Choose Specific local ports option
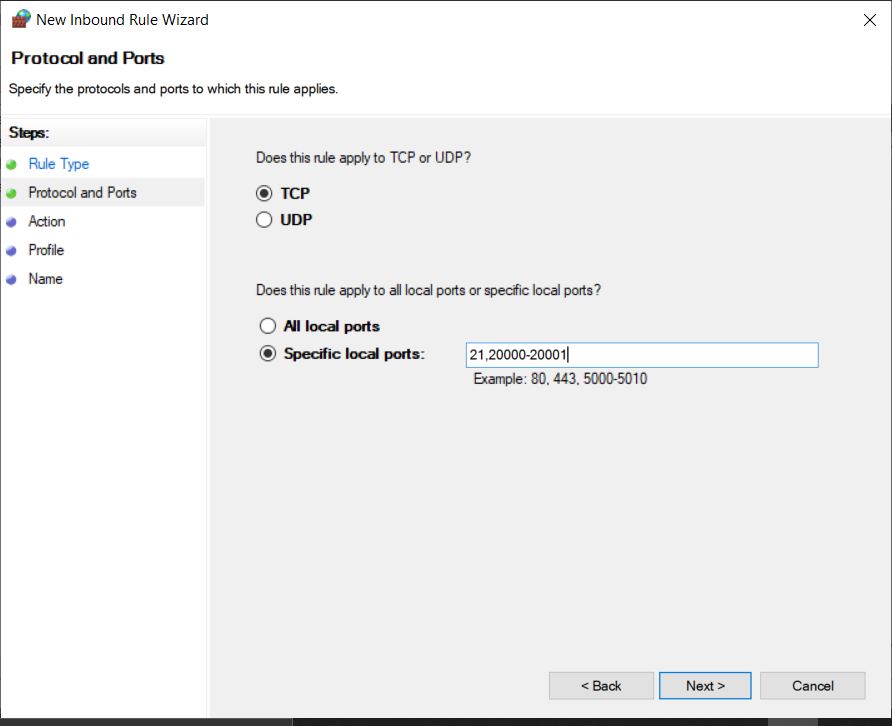This screenshot has height=726, width=892. 267,354
